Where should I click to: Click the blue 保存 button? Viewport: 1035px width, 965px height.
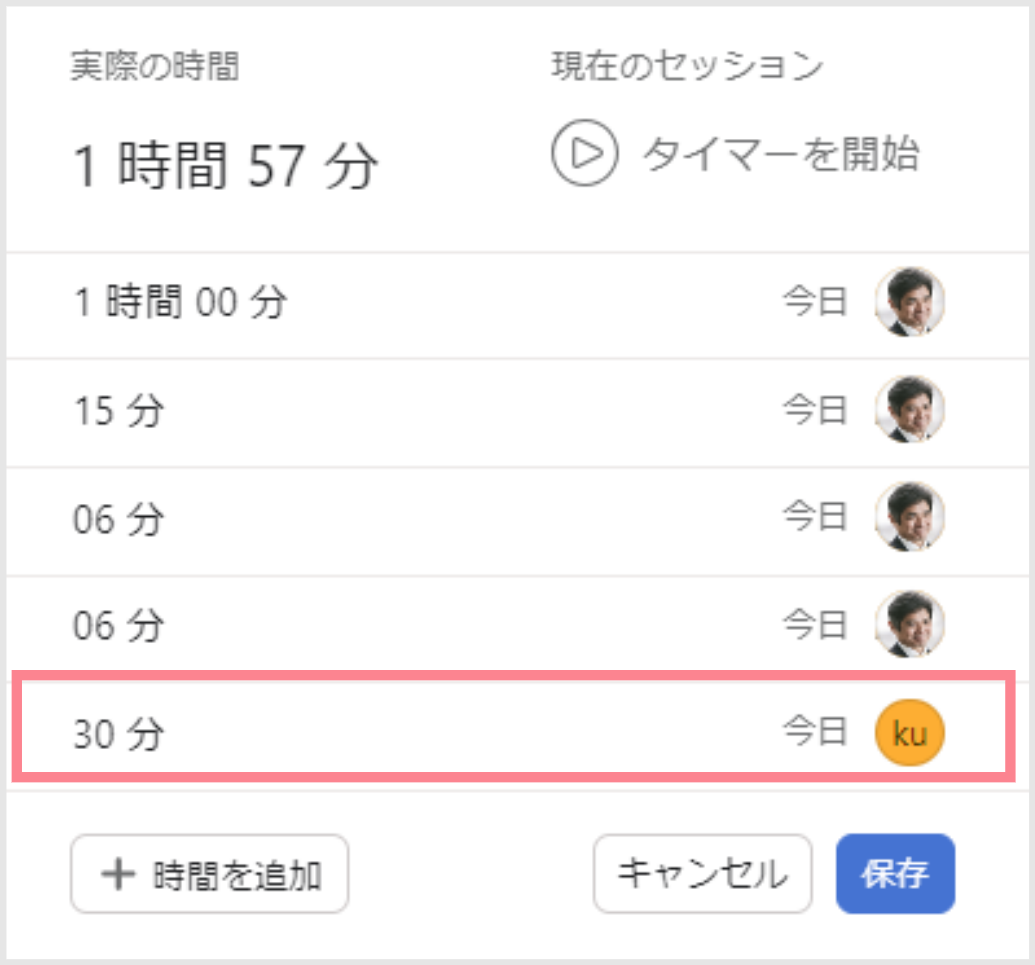pyautogui.click(x=895, y=874)
